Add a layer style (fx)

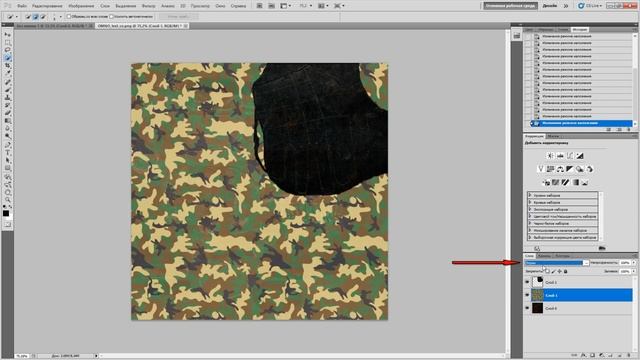click(583, 356)
